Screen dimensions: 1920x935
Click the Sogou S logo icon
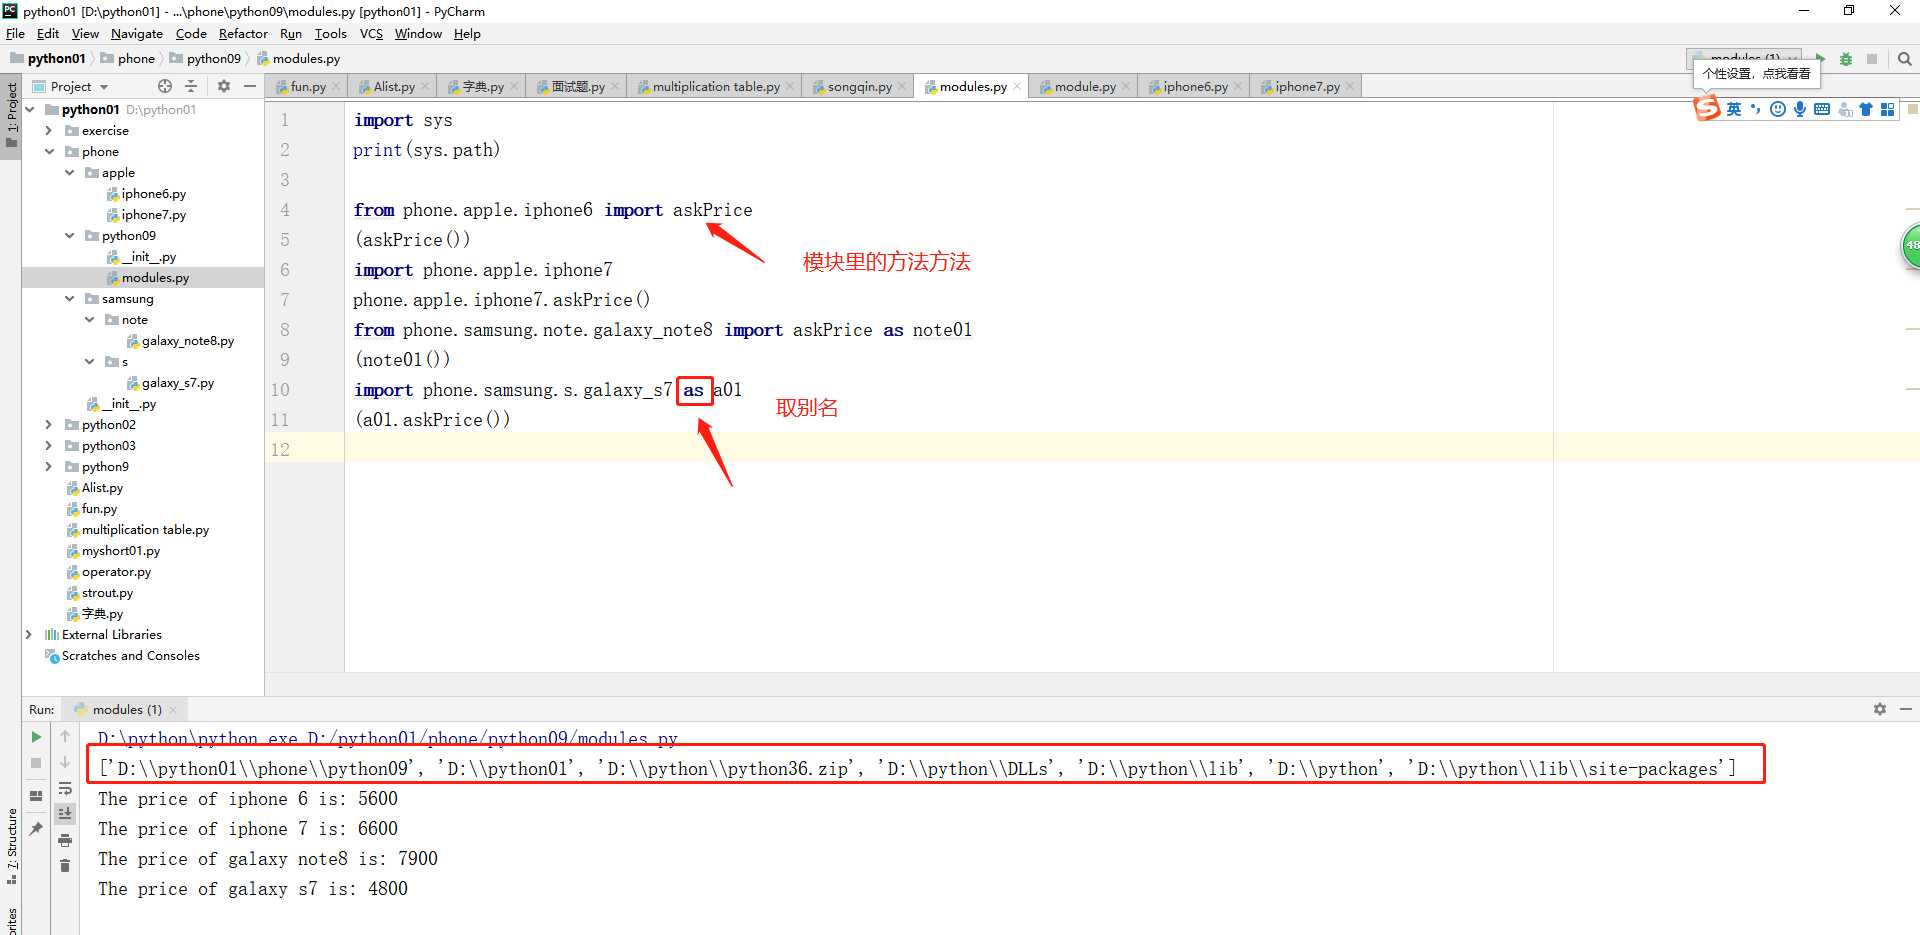click(x=1707, y=108)
